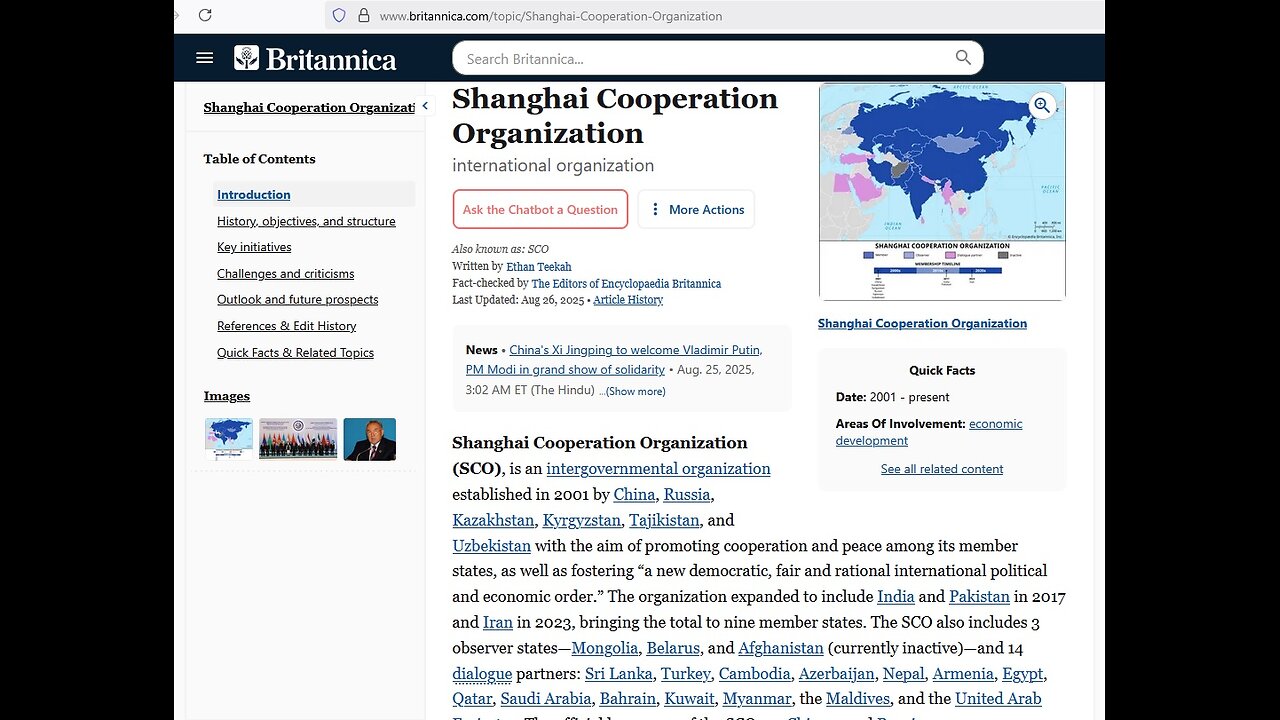Open the Myanmar link
The width and height of the screenshot is (1280, 720).
coord(757,699)
